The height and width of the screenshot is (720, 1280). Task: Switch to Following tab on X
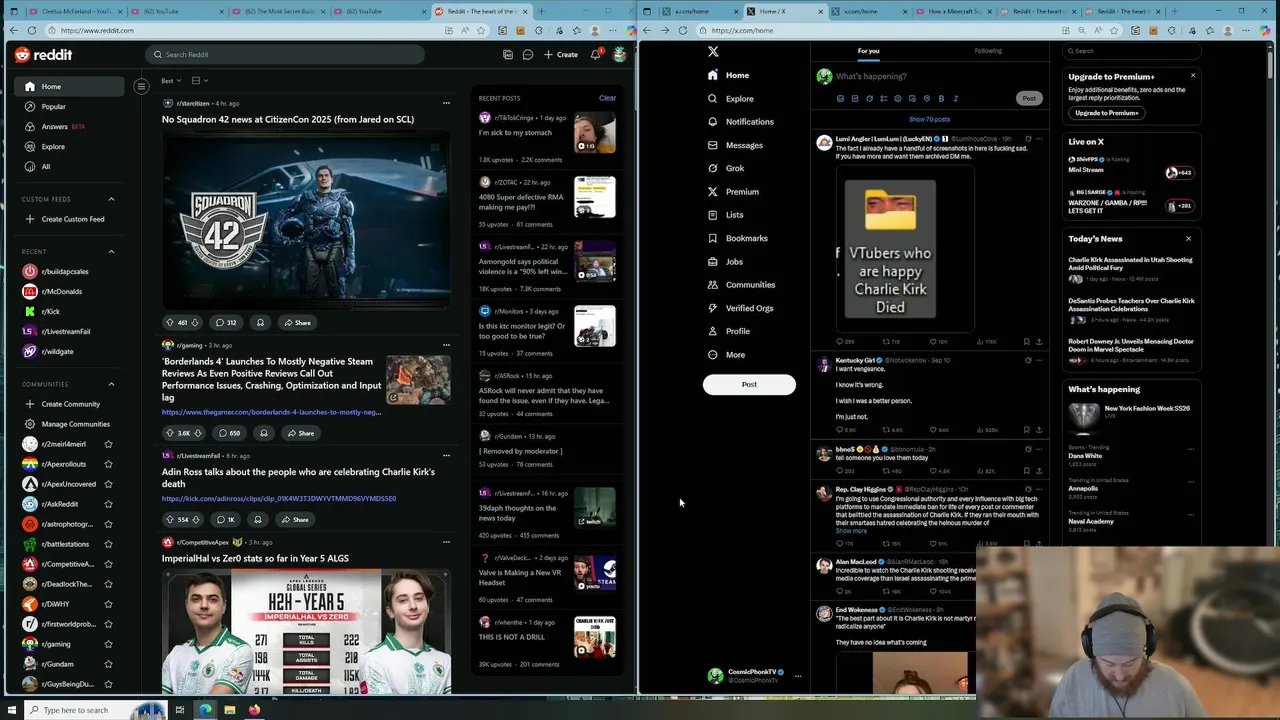pyautogui.click(x=988, y=51)
